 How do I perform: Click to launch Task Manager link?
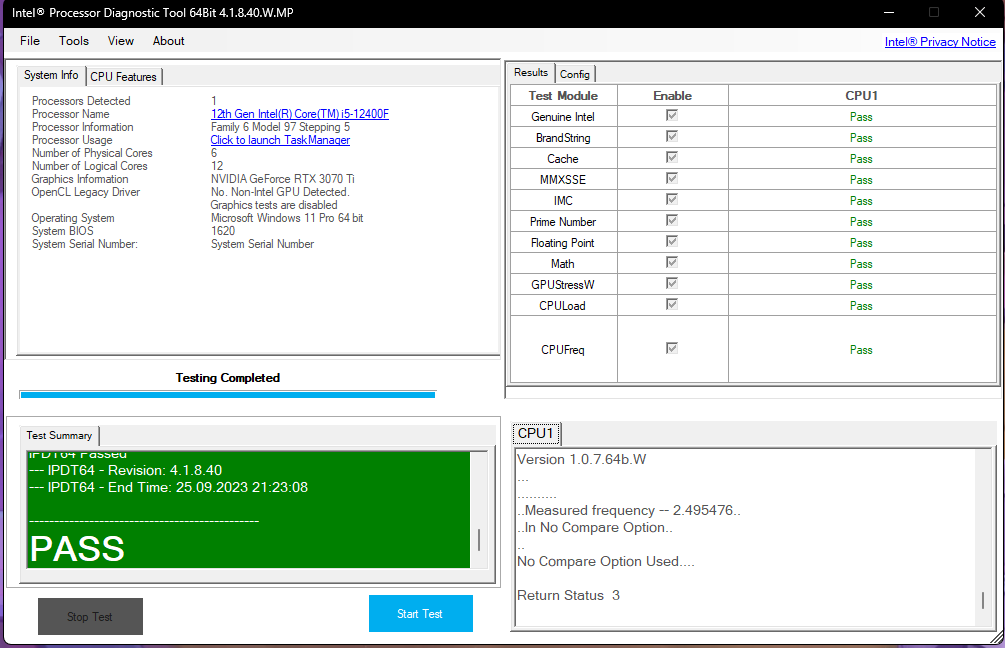point(280,140)
